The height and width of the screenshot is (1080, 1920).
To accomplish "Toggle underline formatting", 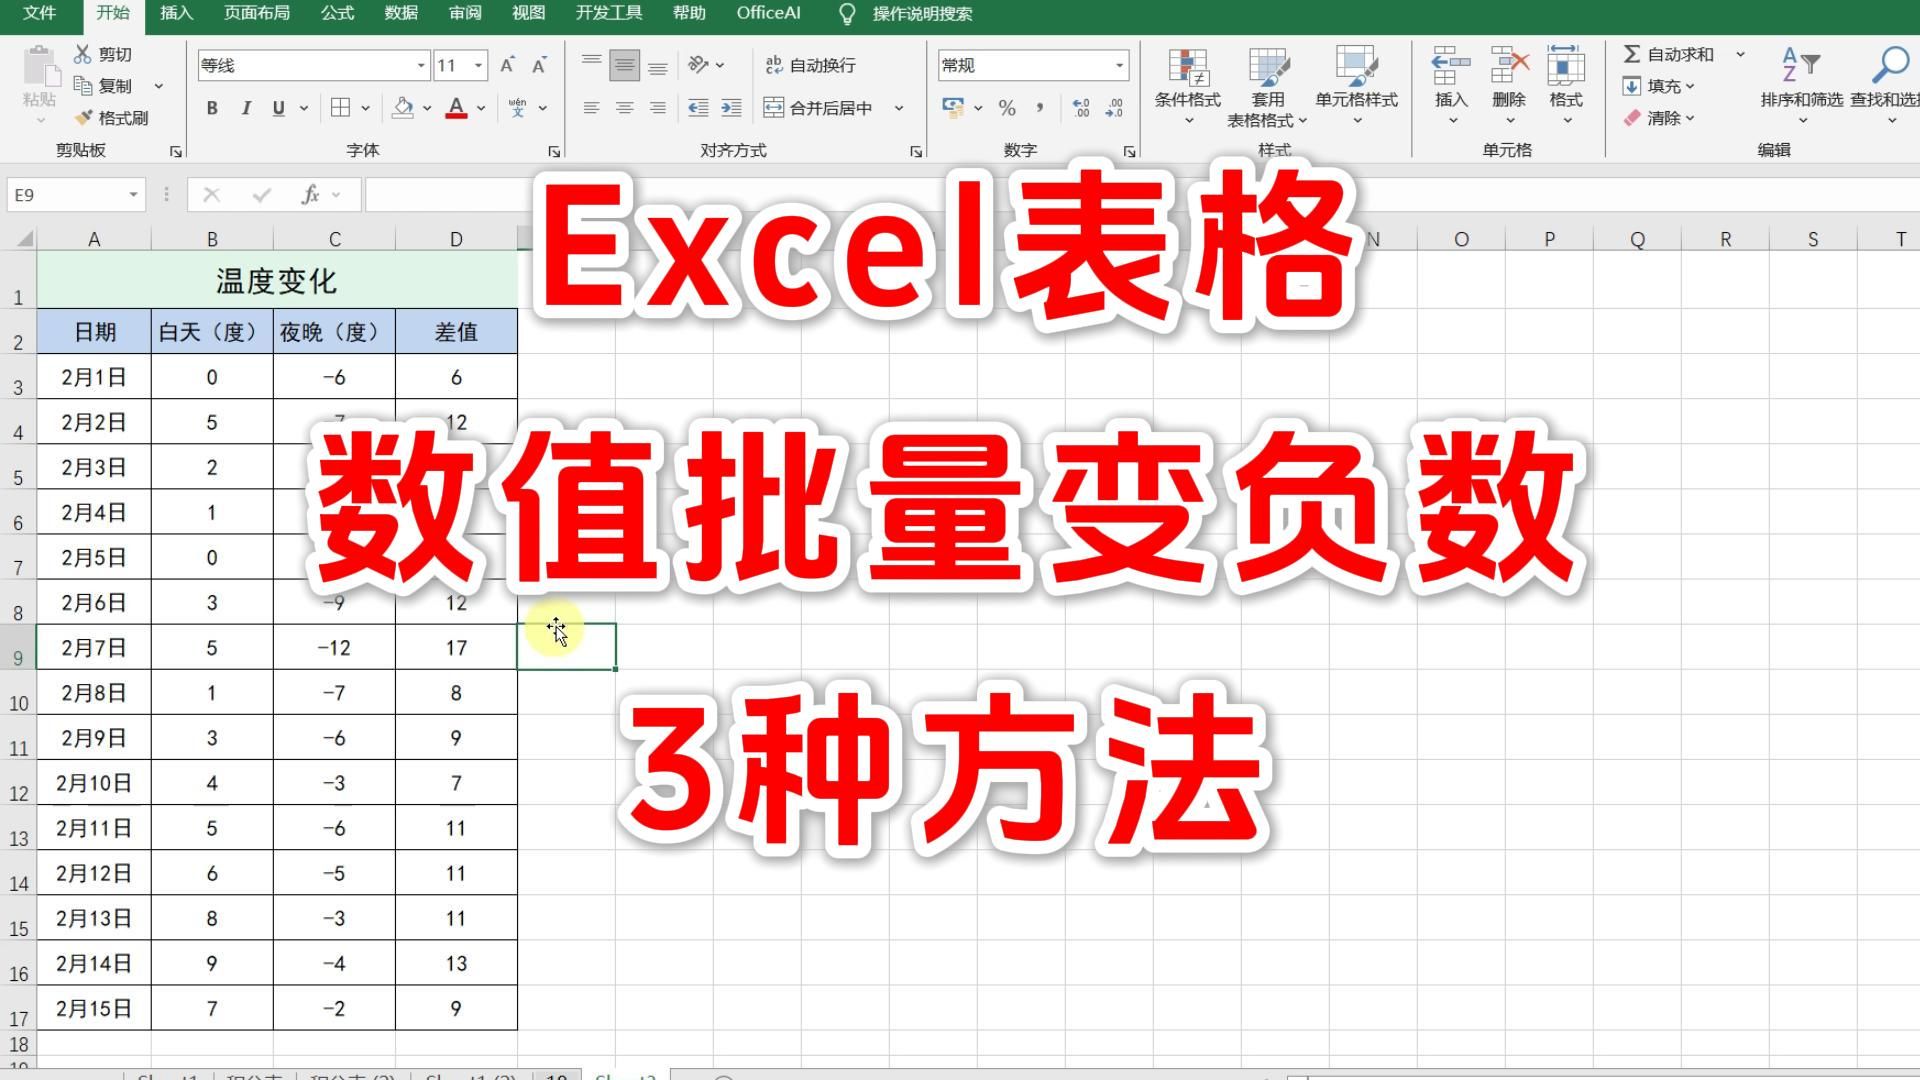I will pyautogui.click(x=278, y=108).
